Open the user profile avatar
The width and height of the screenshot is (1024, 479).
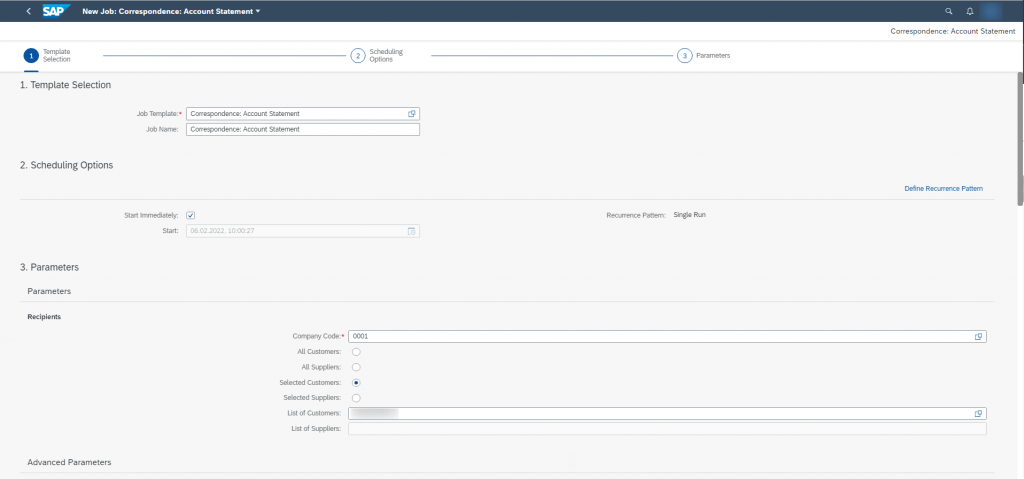991,11
